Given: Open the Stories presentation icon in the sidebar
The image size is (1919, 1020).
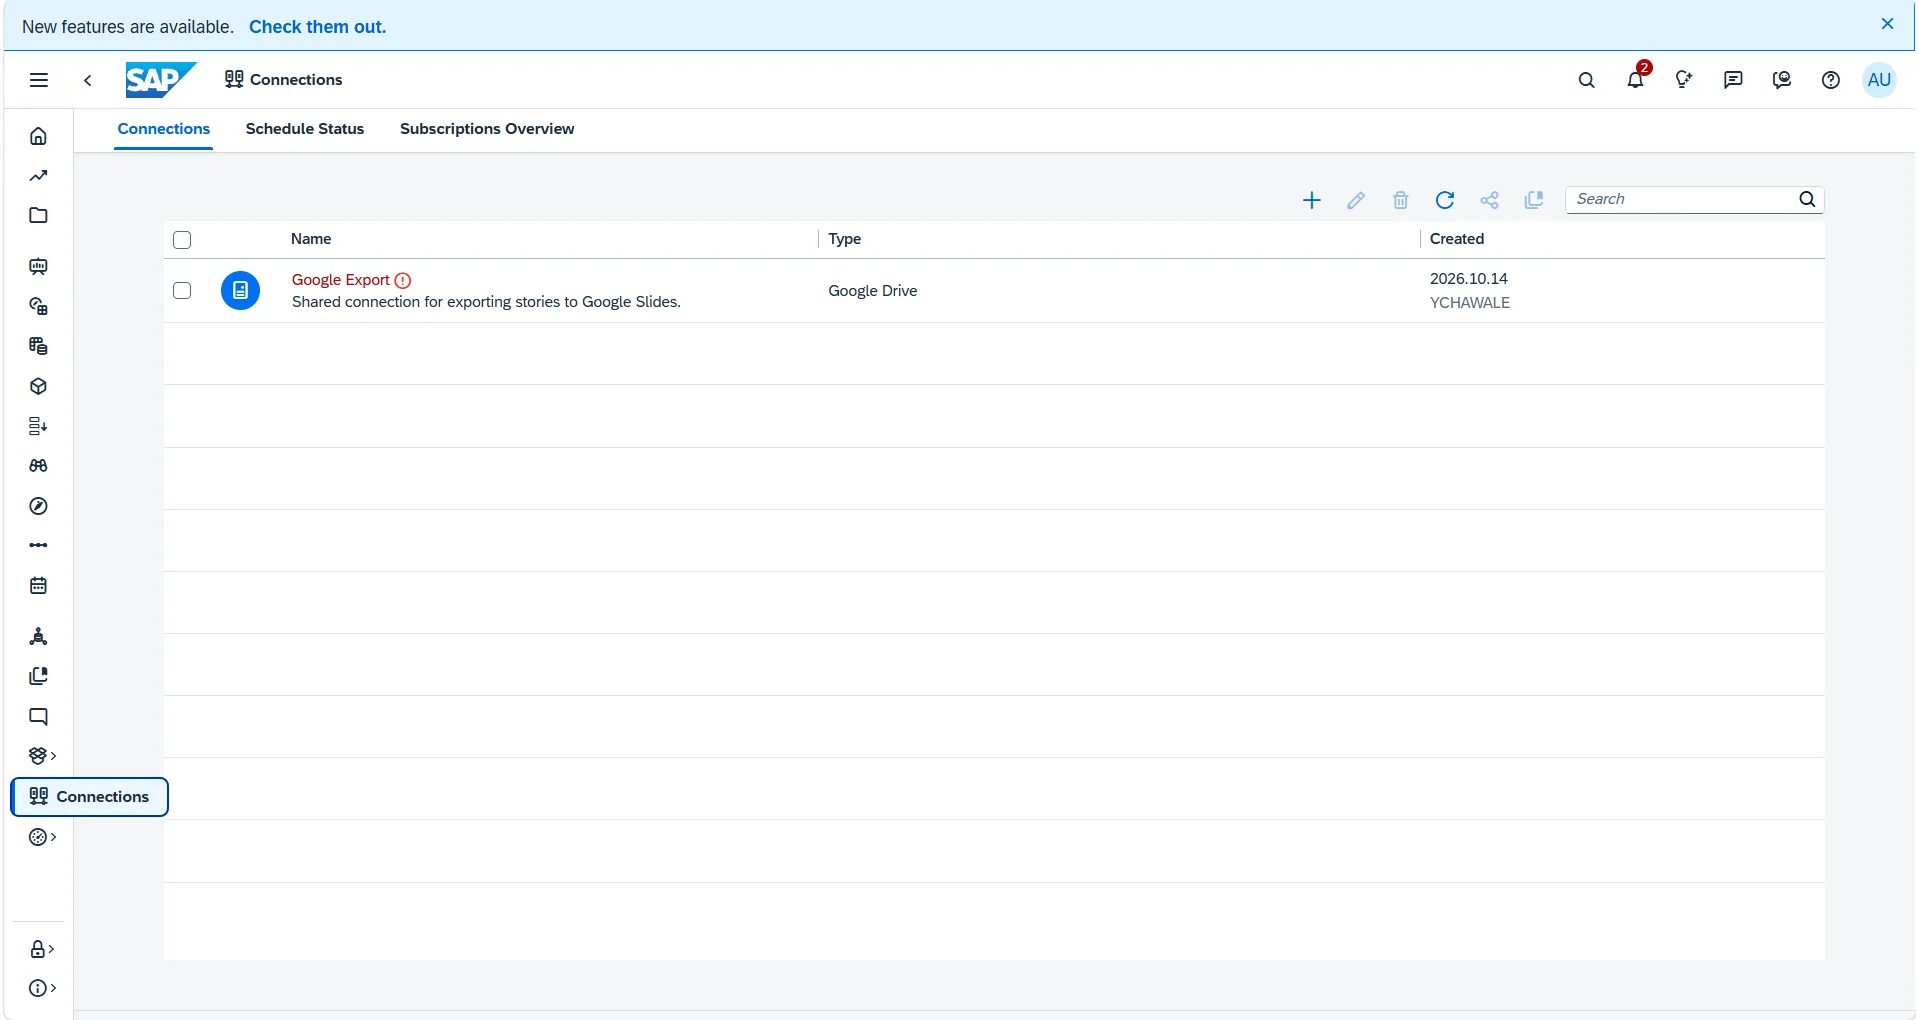Looking at the screenshot, I should (39, 266).
